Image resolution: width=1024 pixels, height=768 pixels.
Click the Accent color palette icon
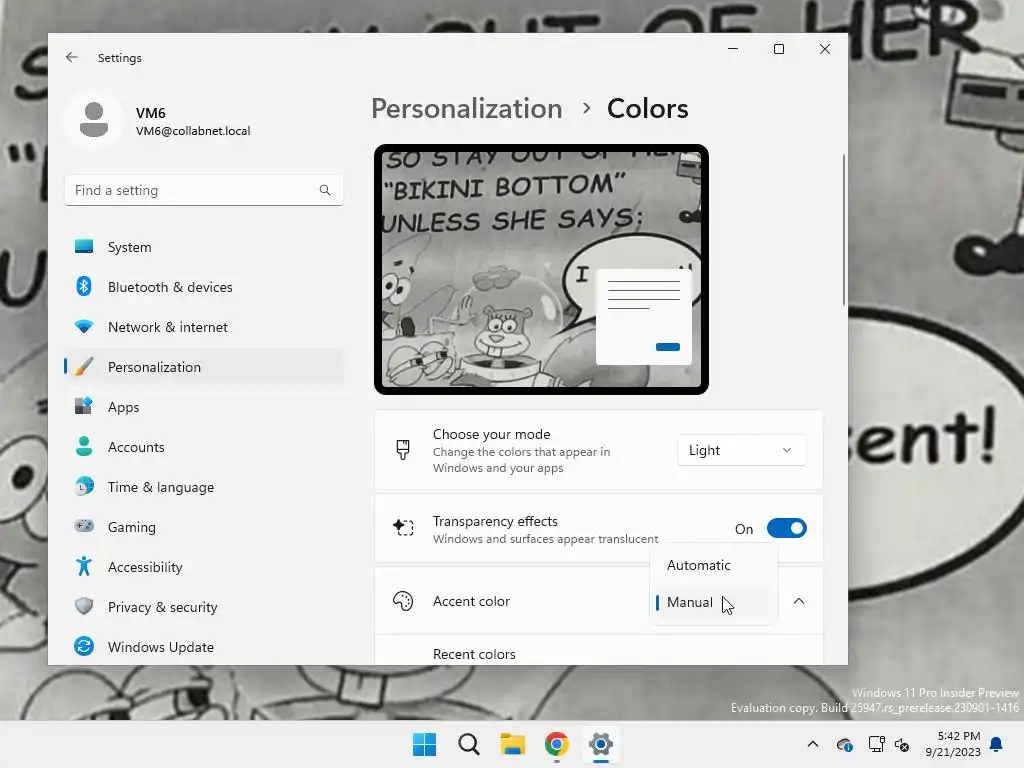pyautogui.click(x=403, y=601)
